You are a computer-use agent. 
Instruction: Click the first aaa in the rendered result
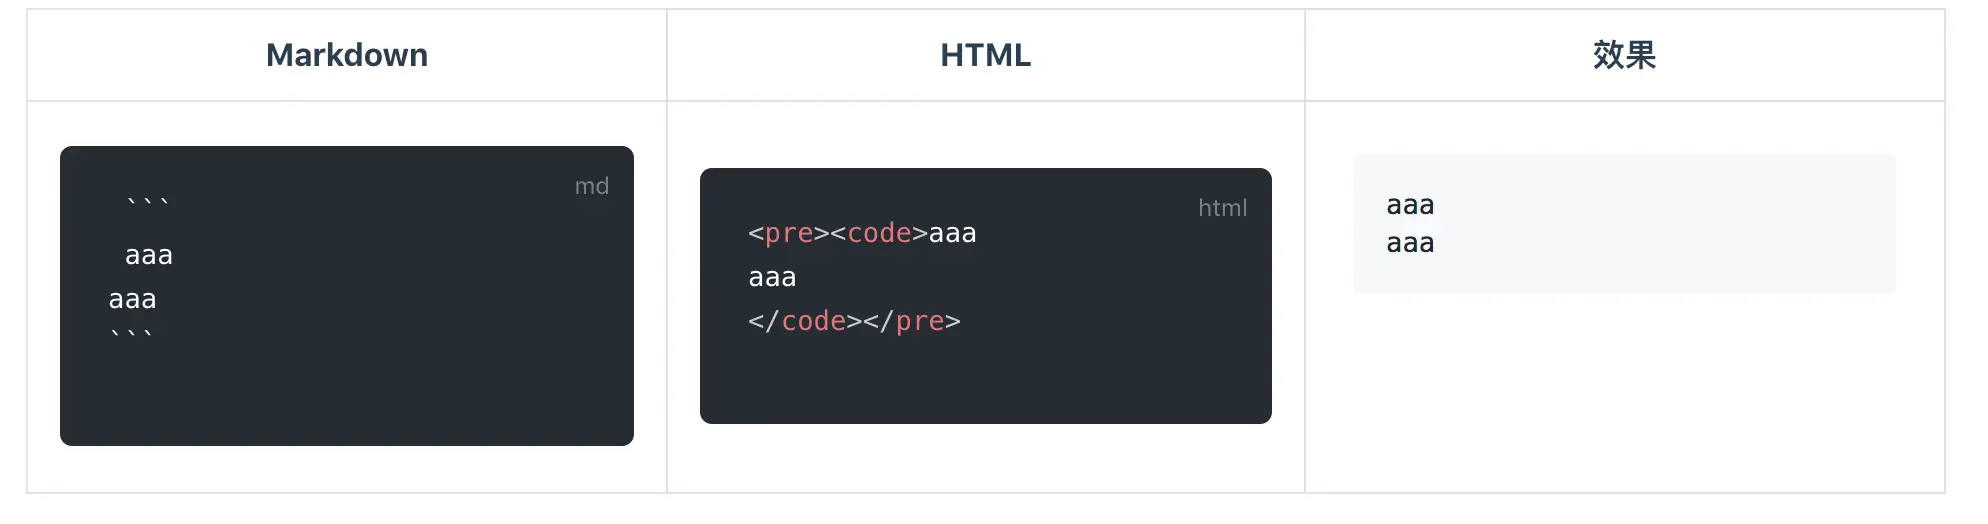pos(1411,206)
